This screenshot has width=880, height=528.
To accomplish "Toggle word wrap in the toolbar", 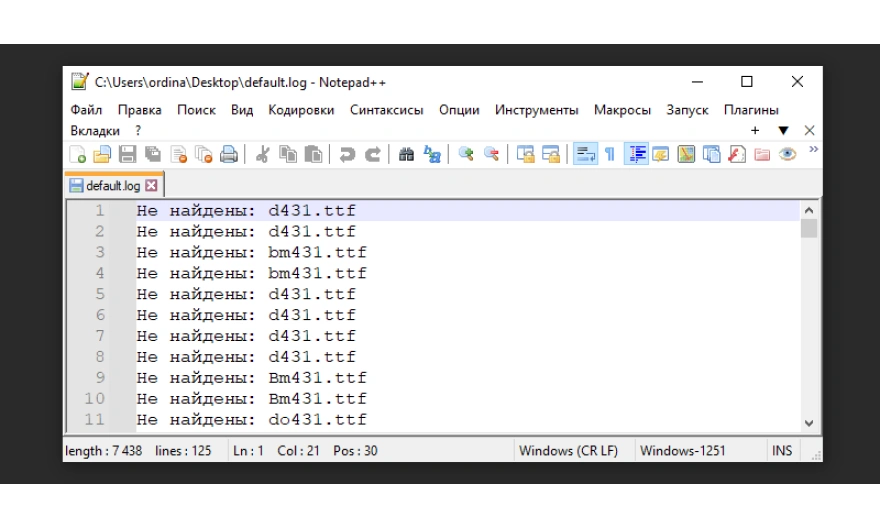I will point(585,154).
